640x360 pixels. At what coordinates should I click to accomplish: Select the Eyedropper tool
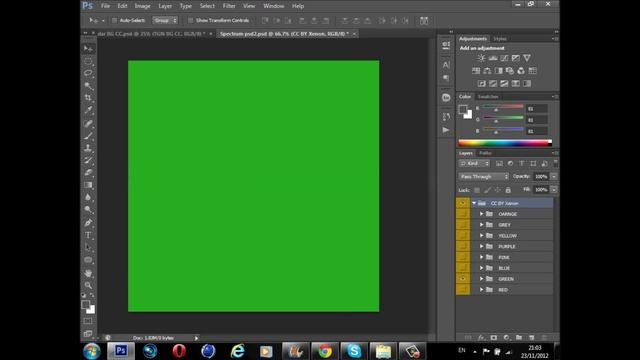(x=88, y=110)
